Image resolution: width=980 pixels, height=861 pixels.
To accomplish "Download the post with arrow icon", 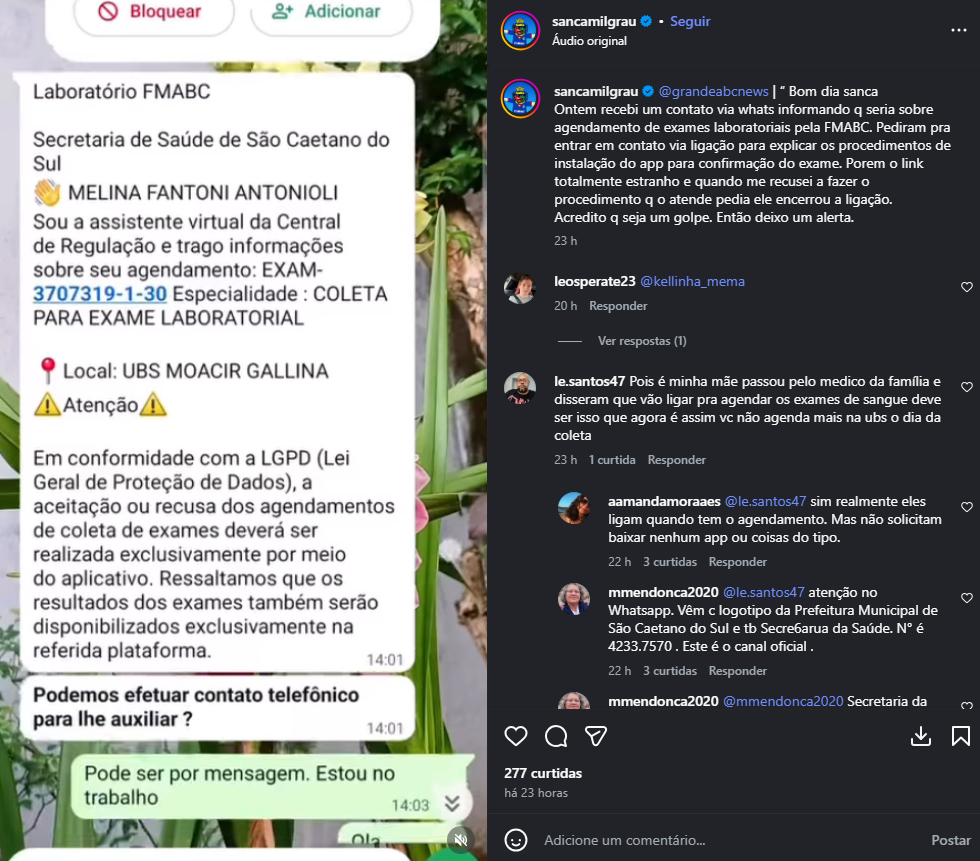I will tap(921, 736).
